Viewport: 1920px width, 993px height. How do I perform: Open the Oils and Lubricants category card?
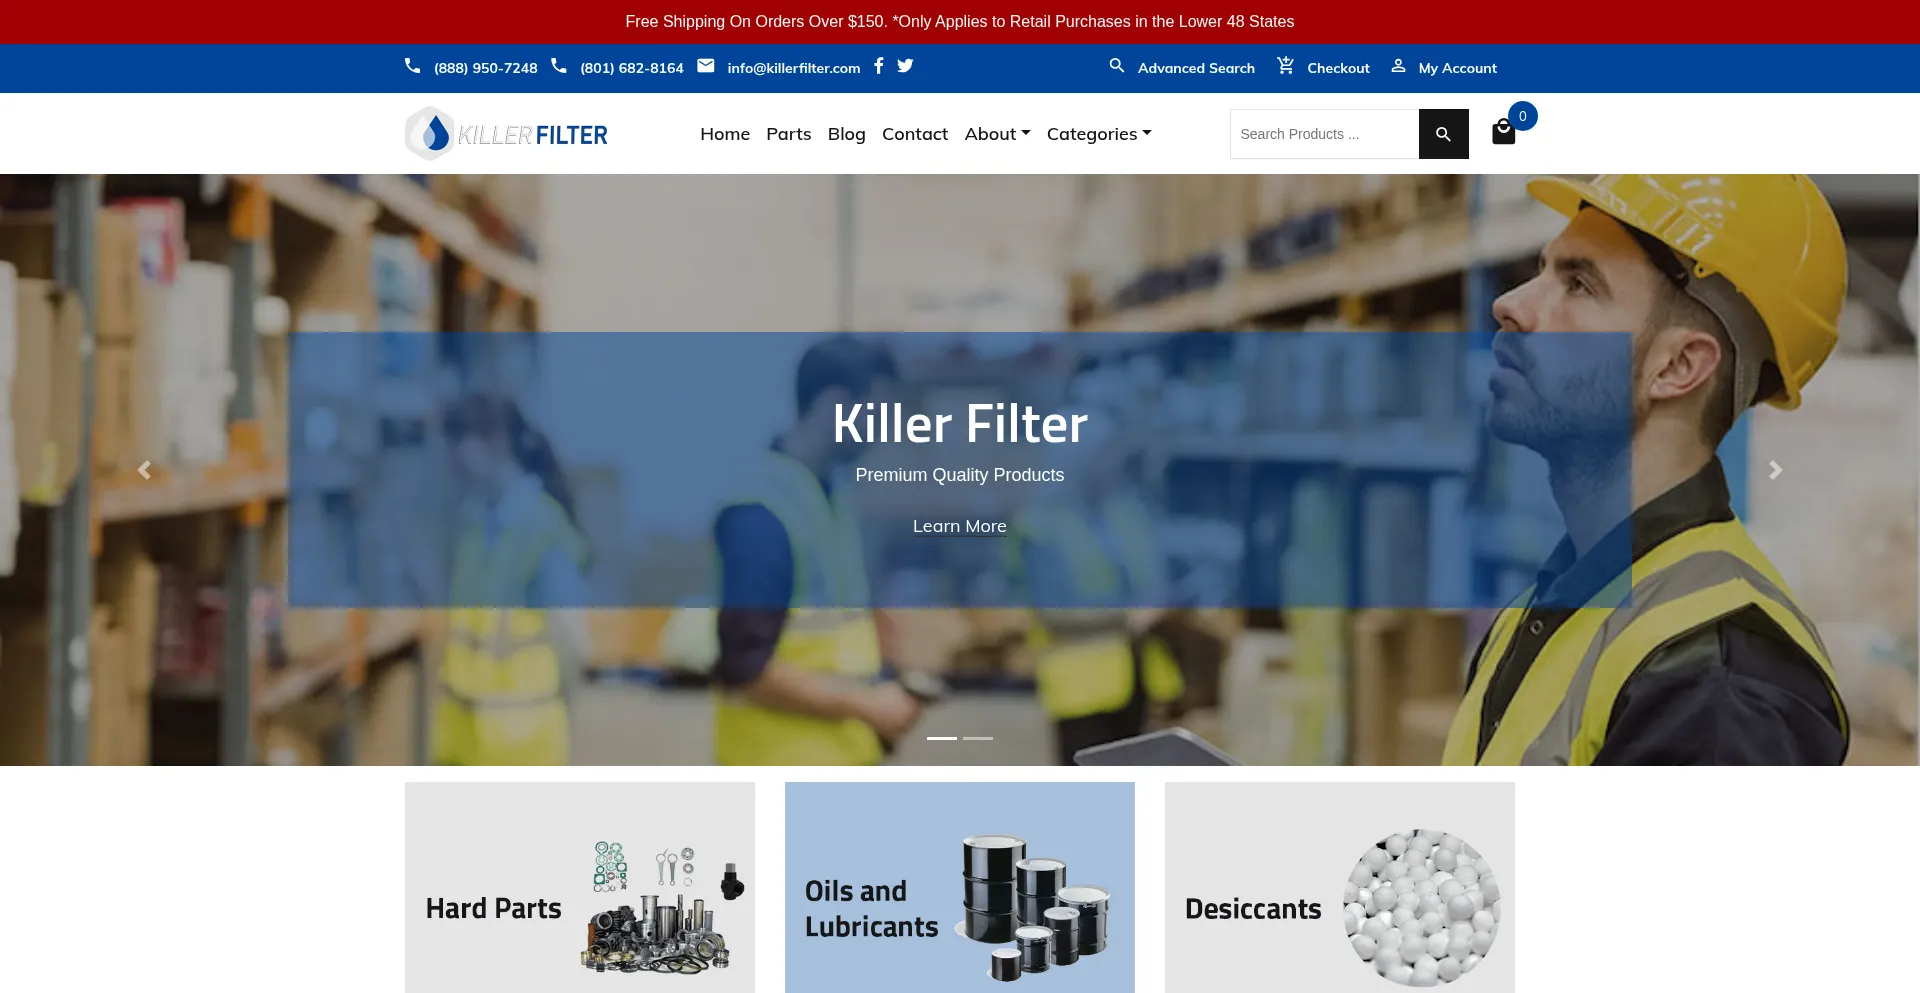click(x=960, y=888)
